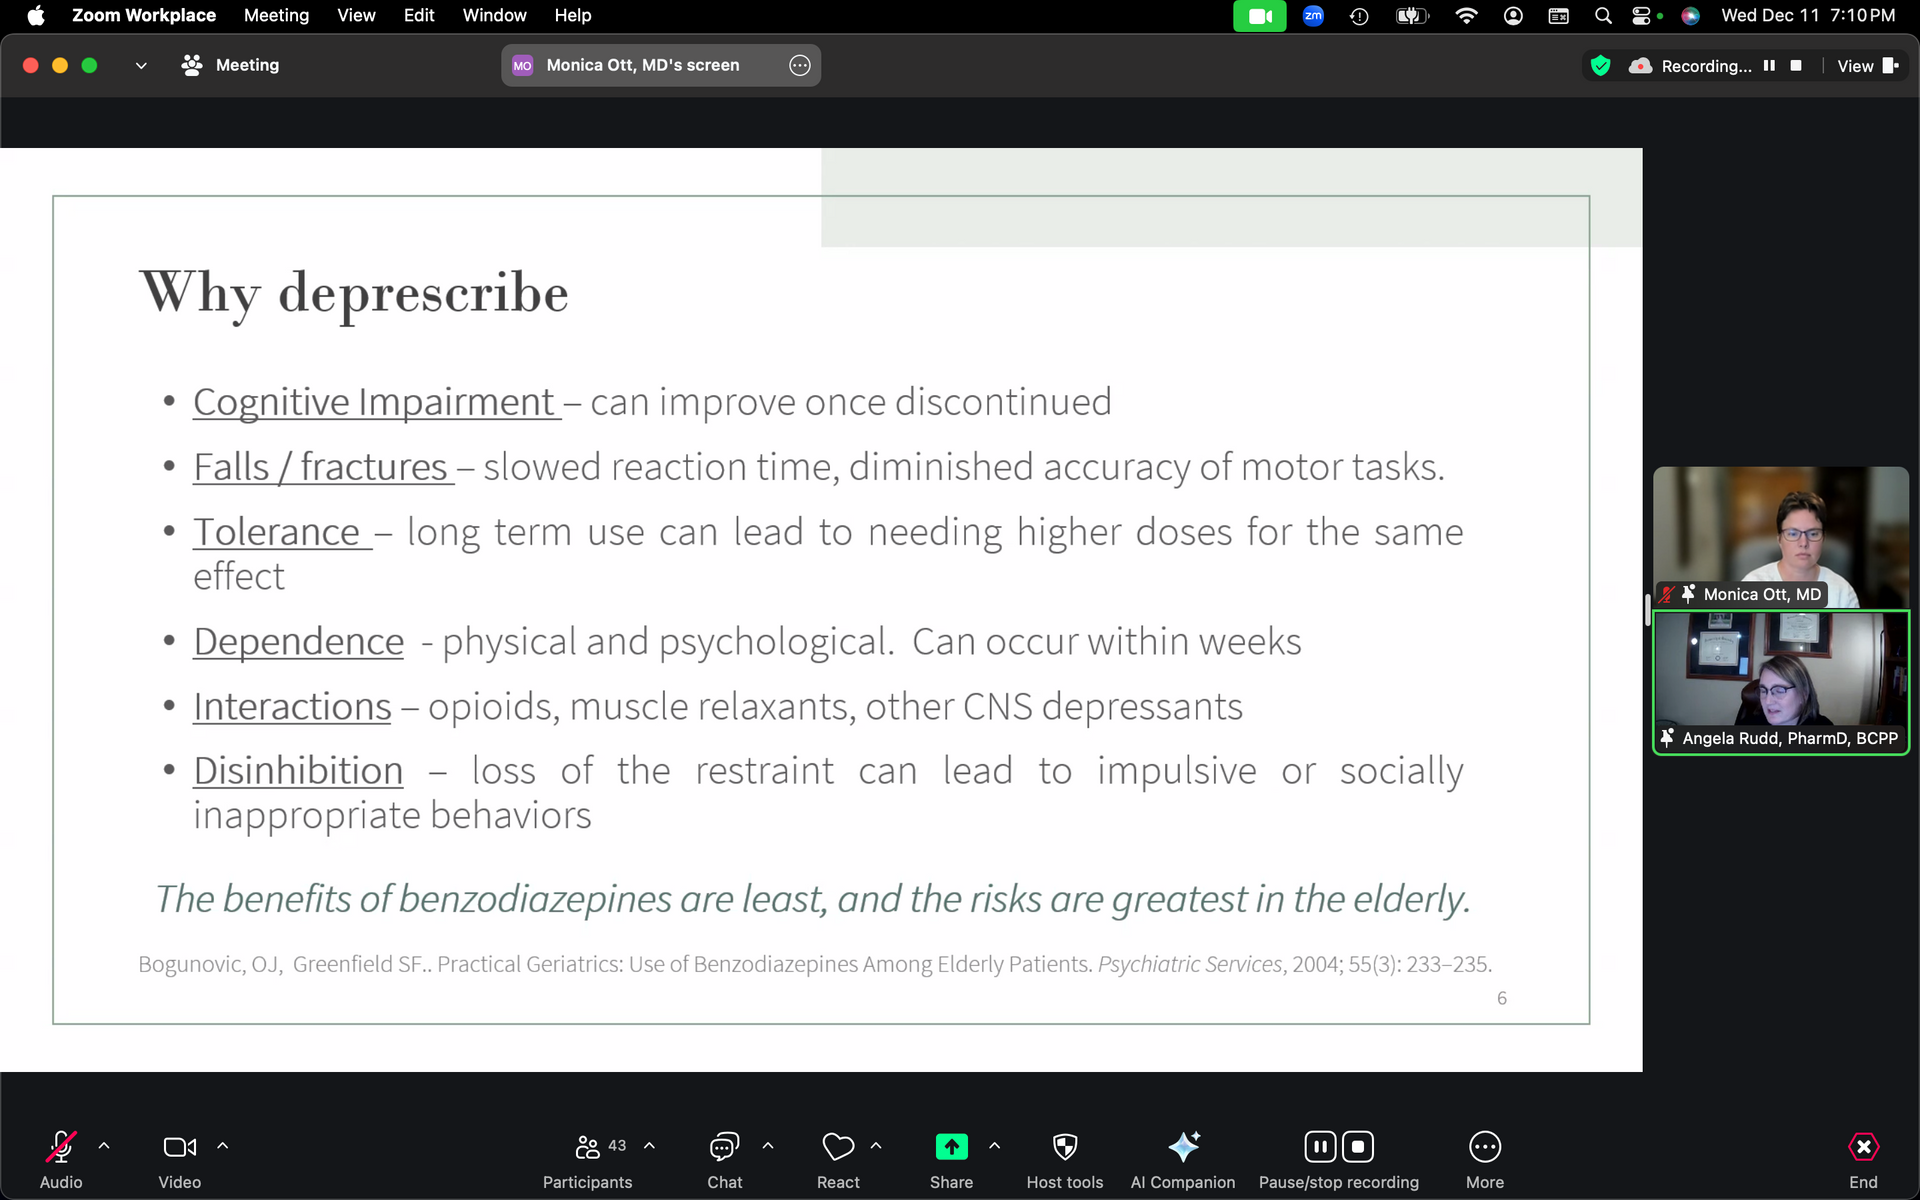The width and height of the screenshot is (1920, 1200).
Task: Expand the Share options caret
Action: 995,1146
